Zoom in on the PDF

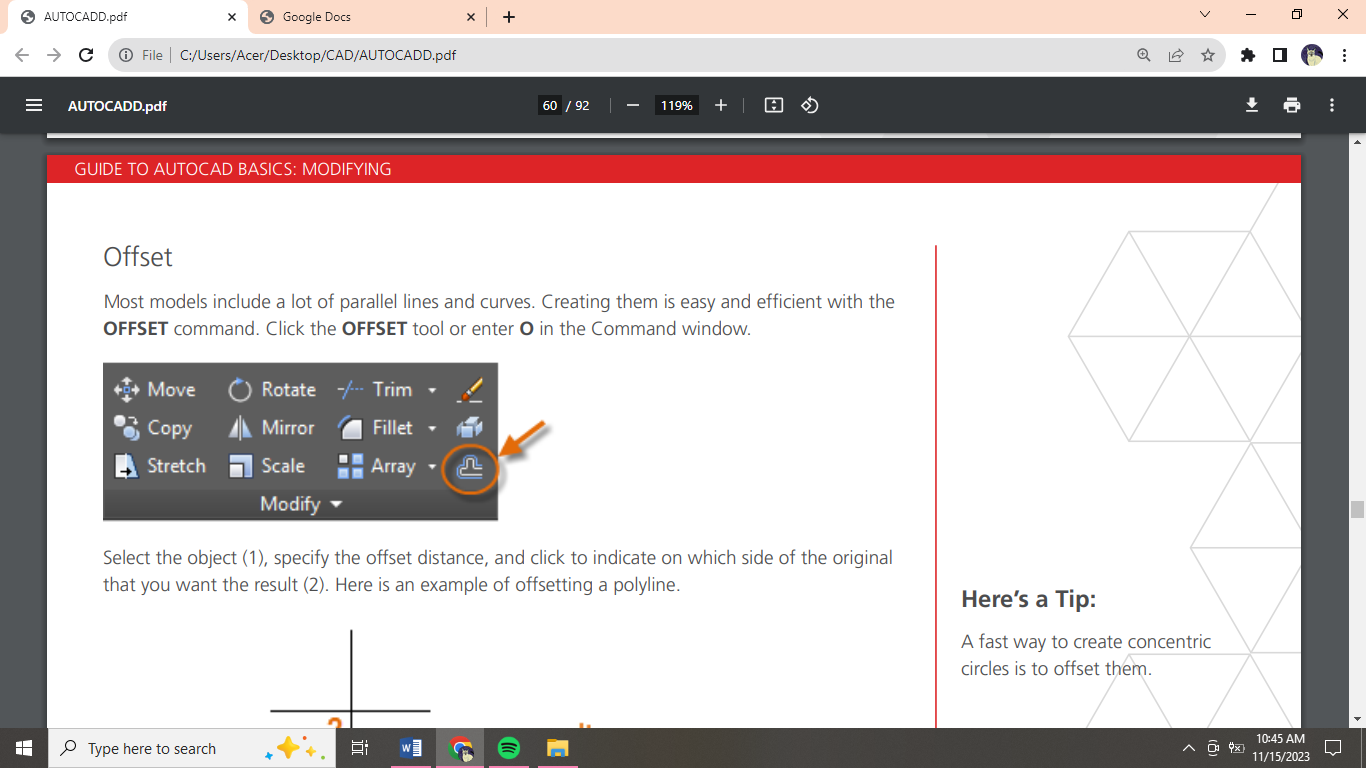(721, 105)
